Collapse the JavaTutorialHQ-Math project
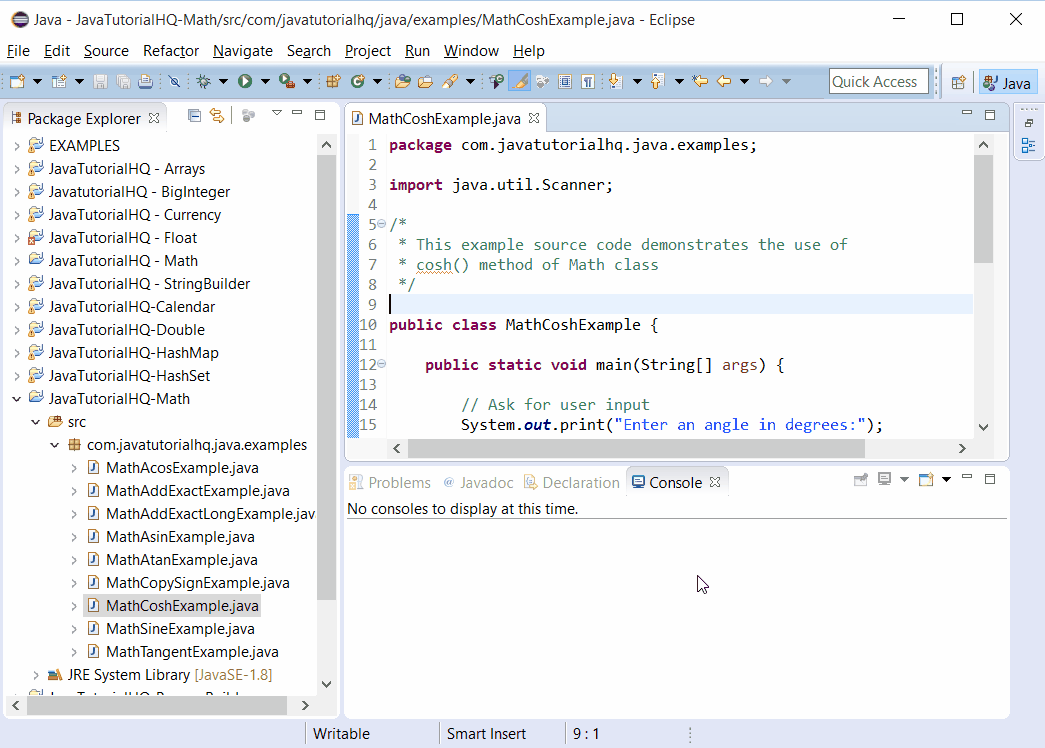1045x748 pixels. click(x=17, y=399)
